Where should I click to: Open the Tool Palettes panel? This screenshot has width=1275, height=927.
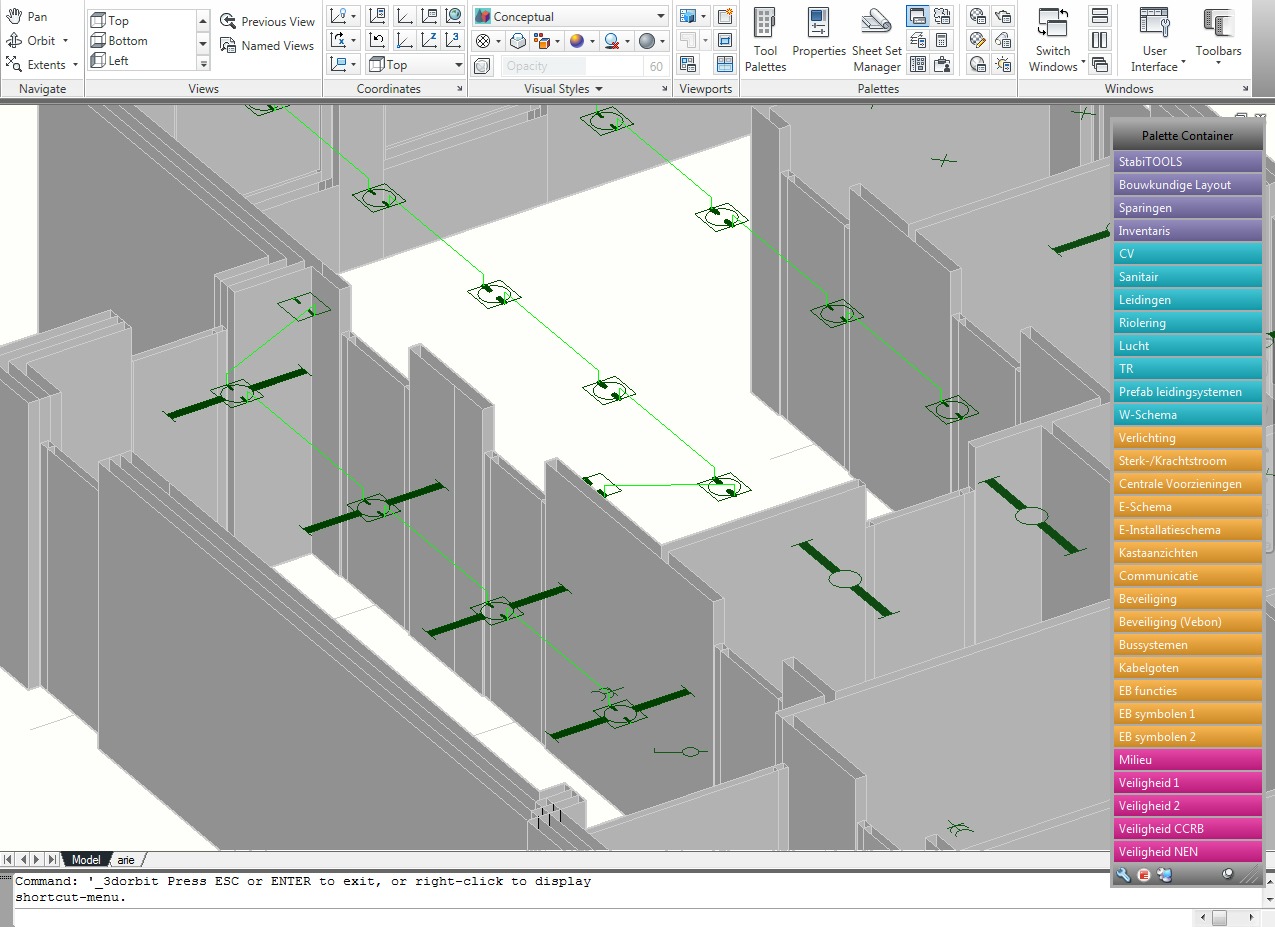pos(765,39)
